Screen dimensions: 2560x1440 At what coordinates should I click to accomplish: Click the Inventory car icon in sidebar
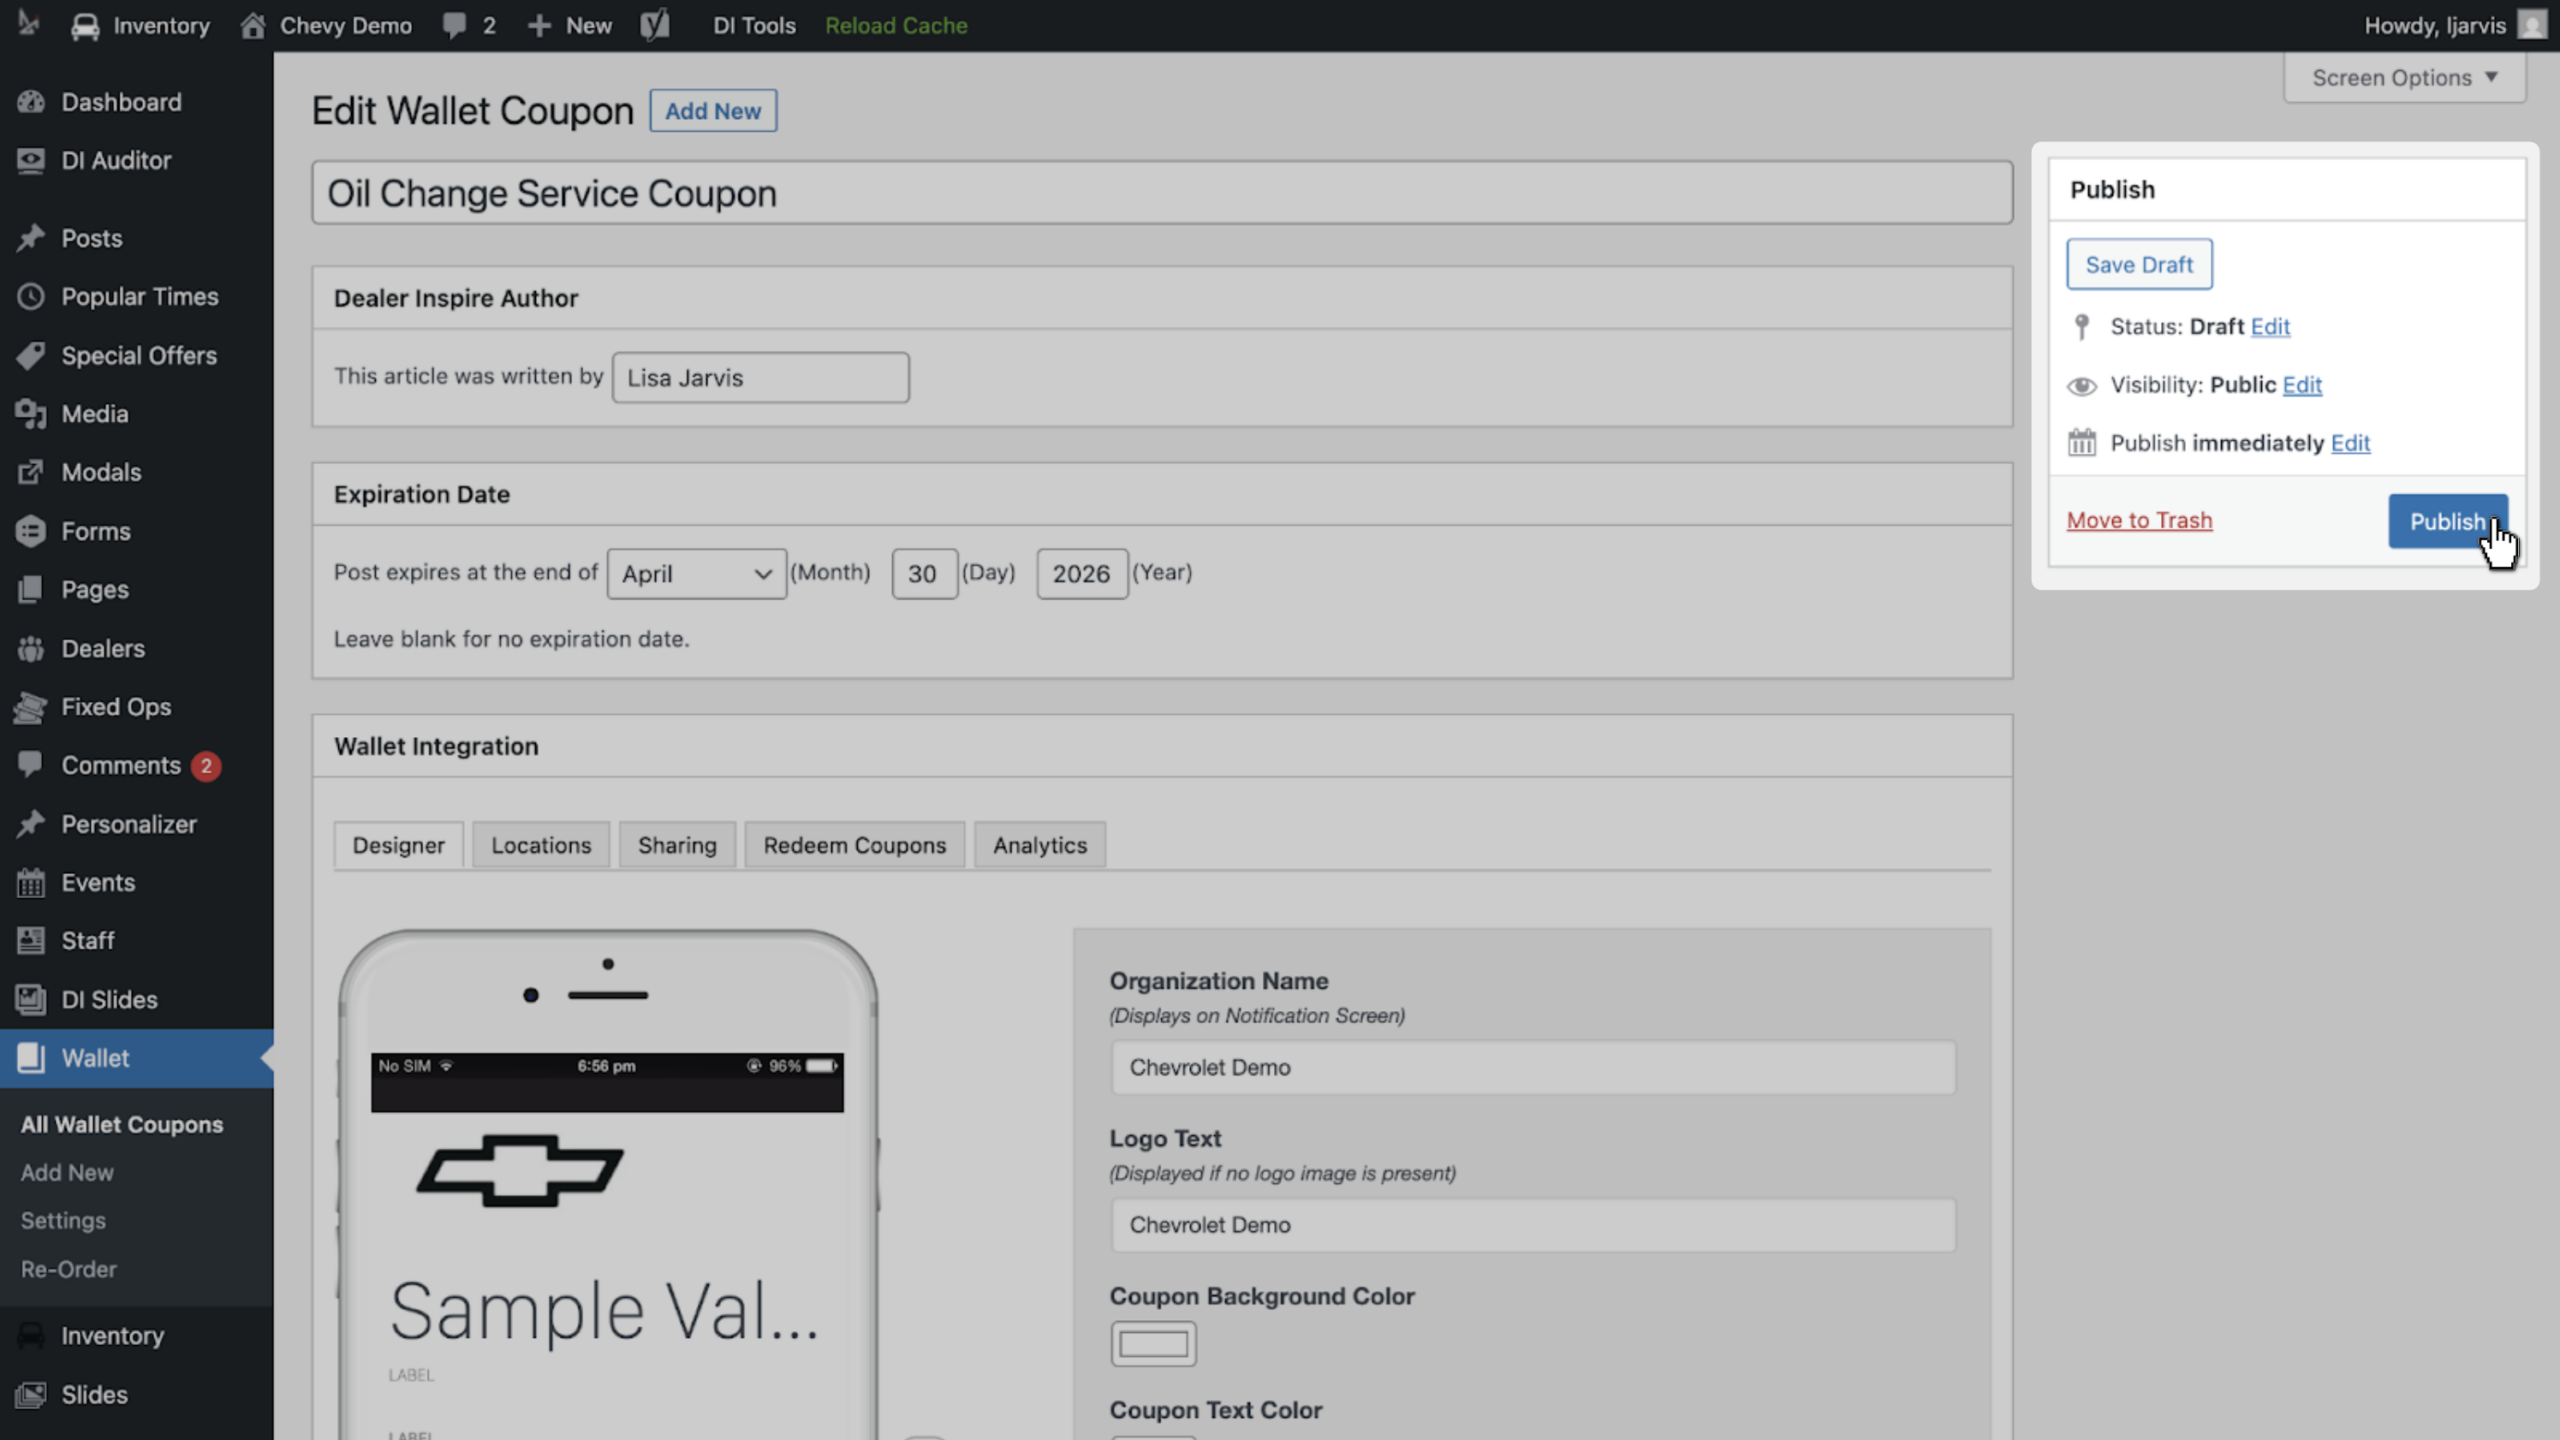click(x=31, y=1335)
